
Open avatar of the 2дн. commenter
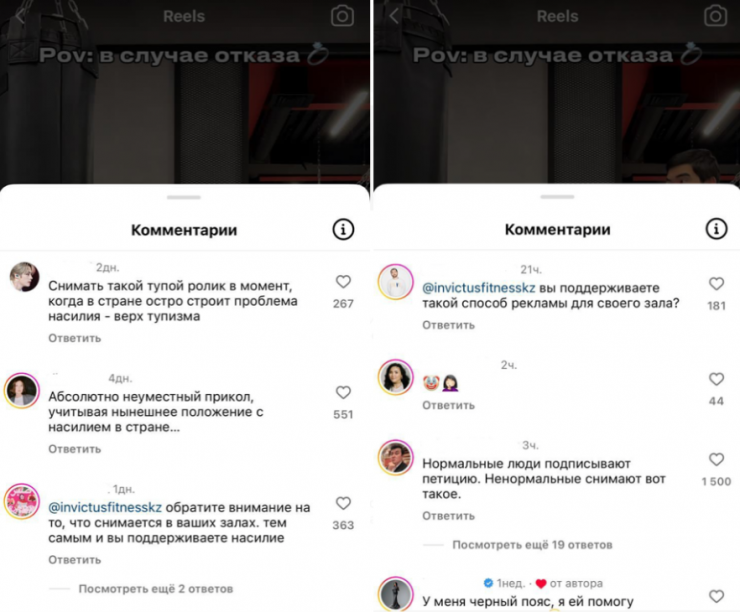25,277
